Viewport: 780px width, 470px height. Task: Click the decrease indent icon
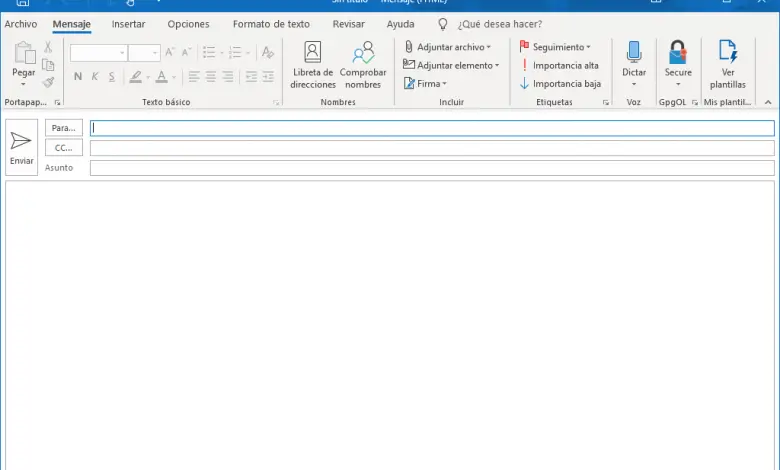point(251,77)
